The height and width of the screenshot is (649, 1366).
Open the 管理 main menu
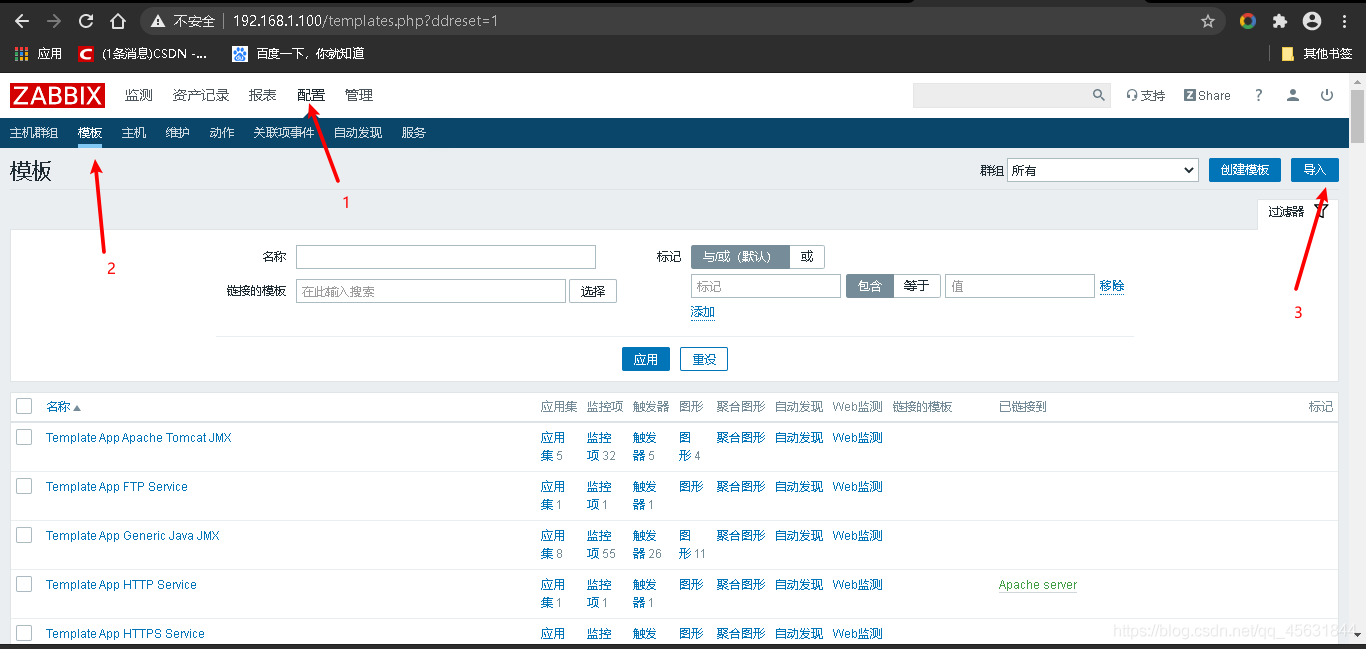point(359,95)
